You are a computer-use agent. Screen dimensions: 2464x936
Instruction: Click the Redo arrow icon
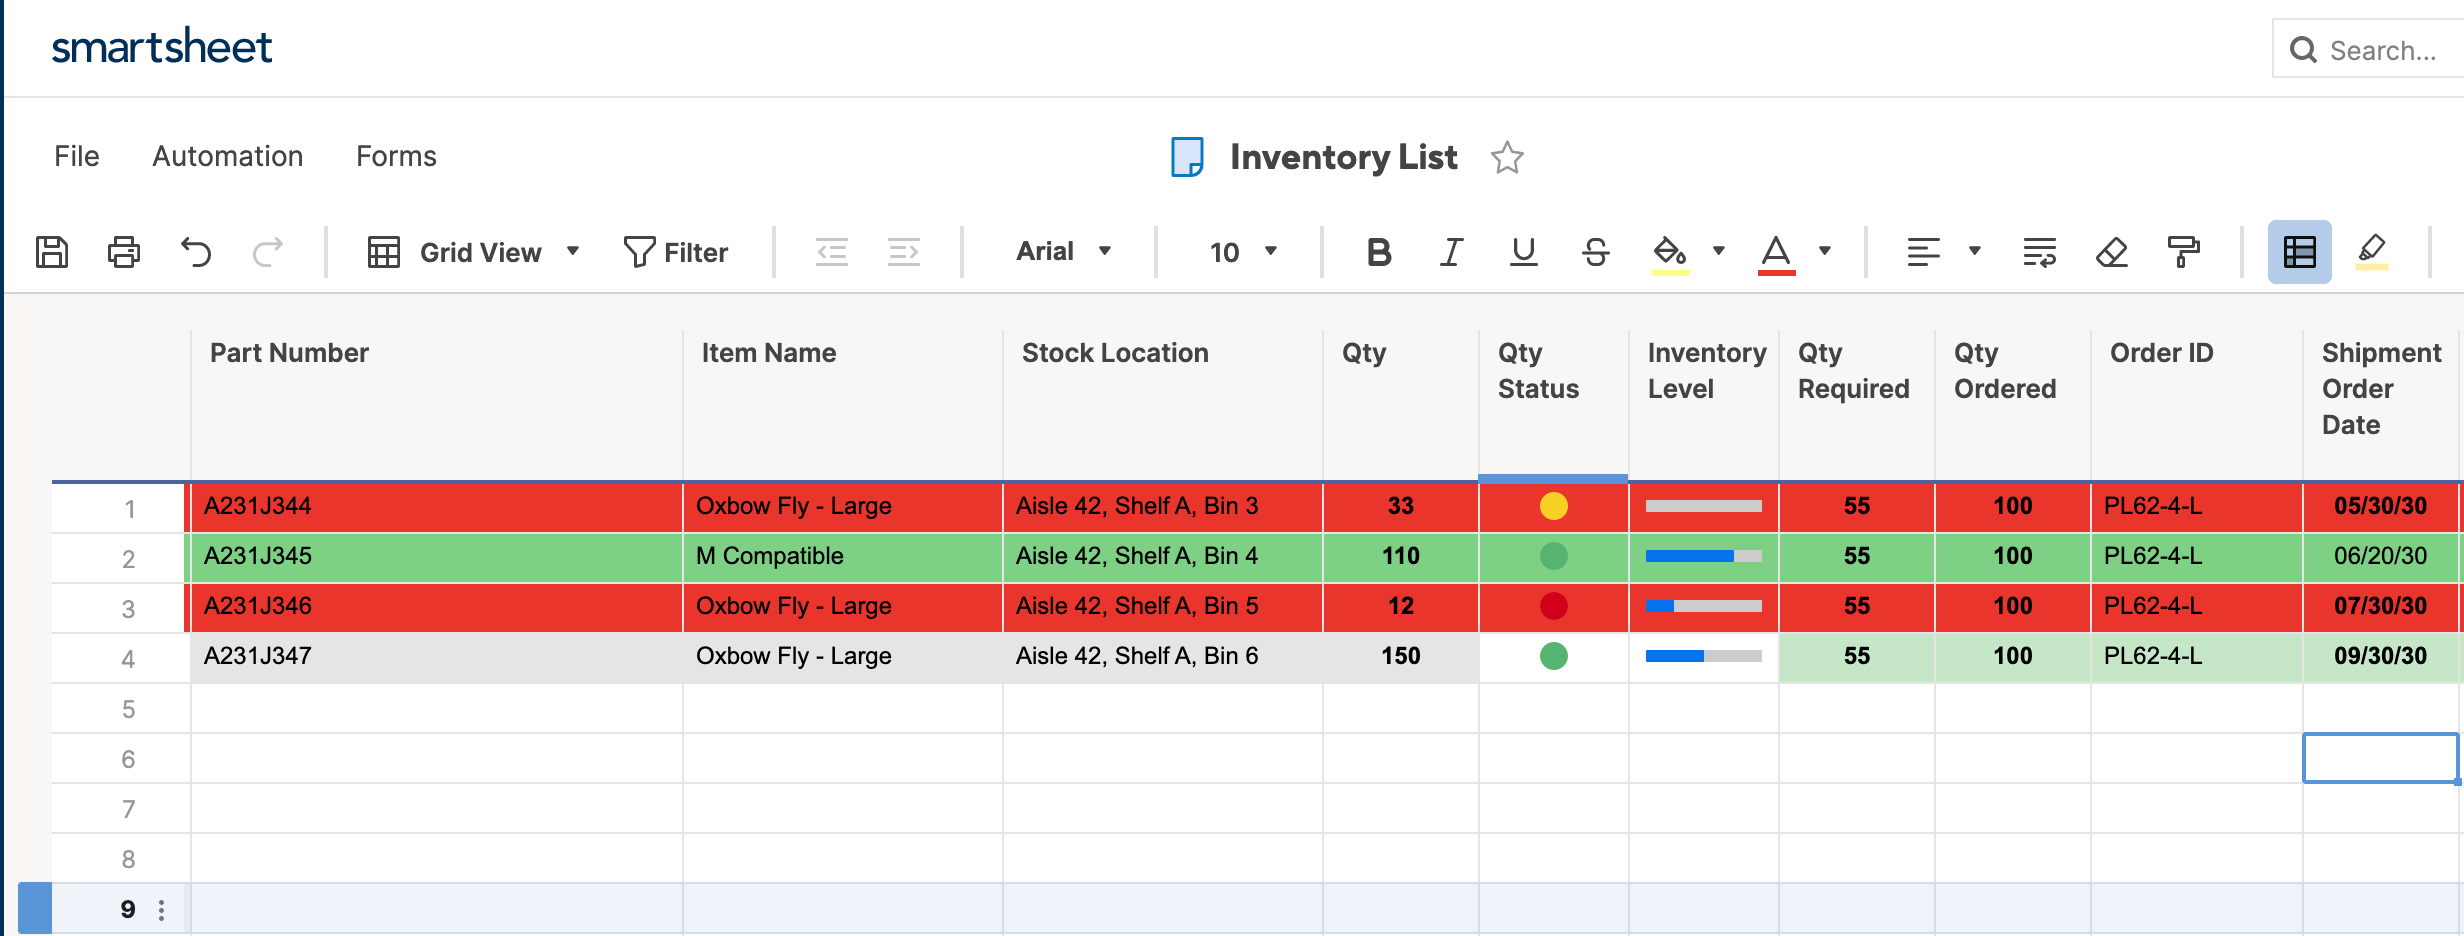click(x=267, y=252)
